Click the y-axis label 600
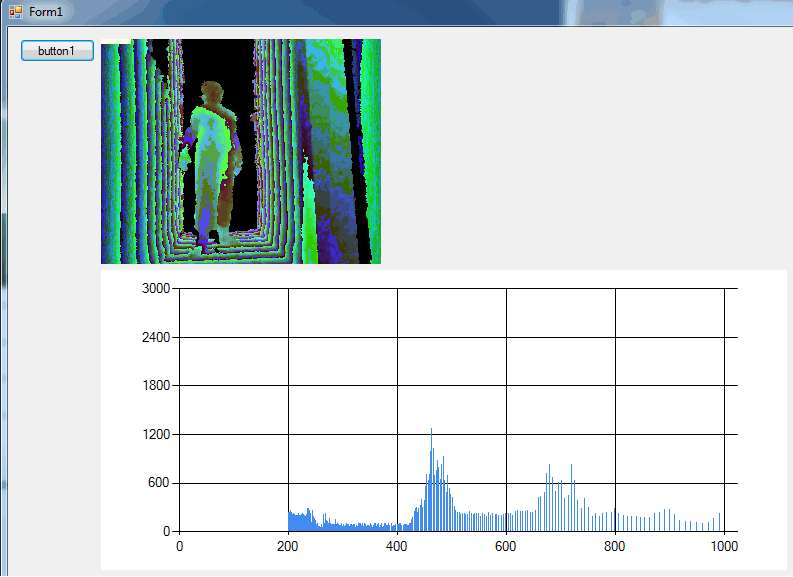The height and width of the screenshot is (577, 793). coord(159,483)
